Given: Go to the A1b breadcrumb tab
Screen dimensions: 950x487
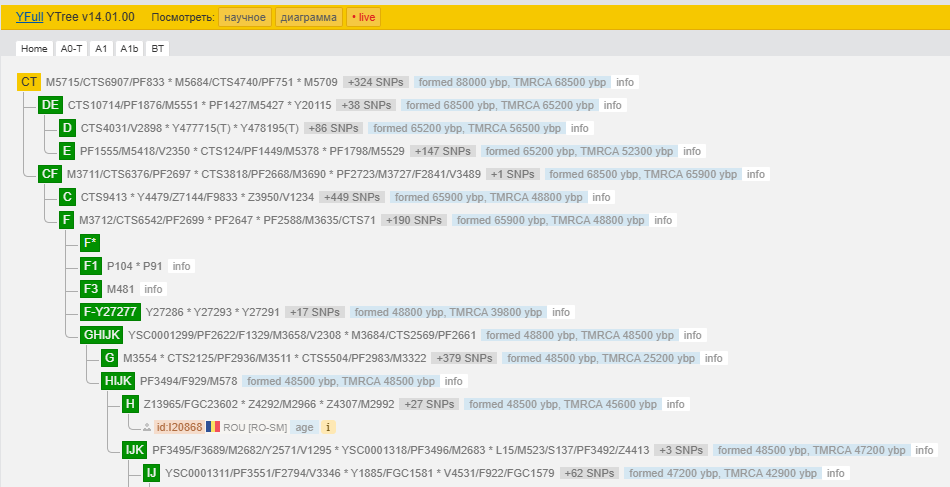Looking at the screenshot, I should pyautogui.click(x=129, y=48).
